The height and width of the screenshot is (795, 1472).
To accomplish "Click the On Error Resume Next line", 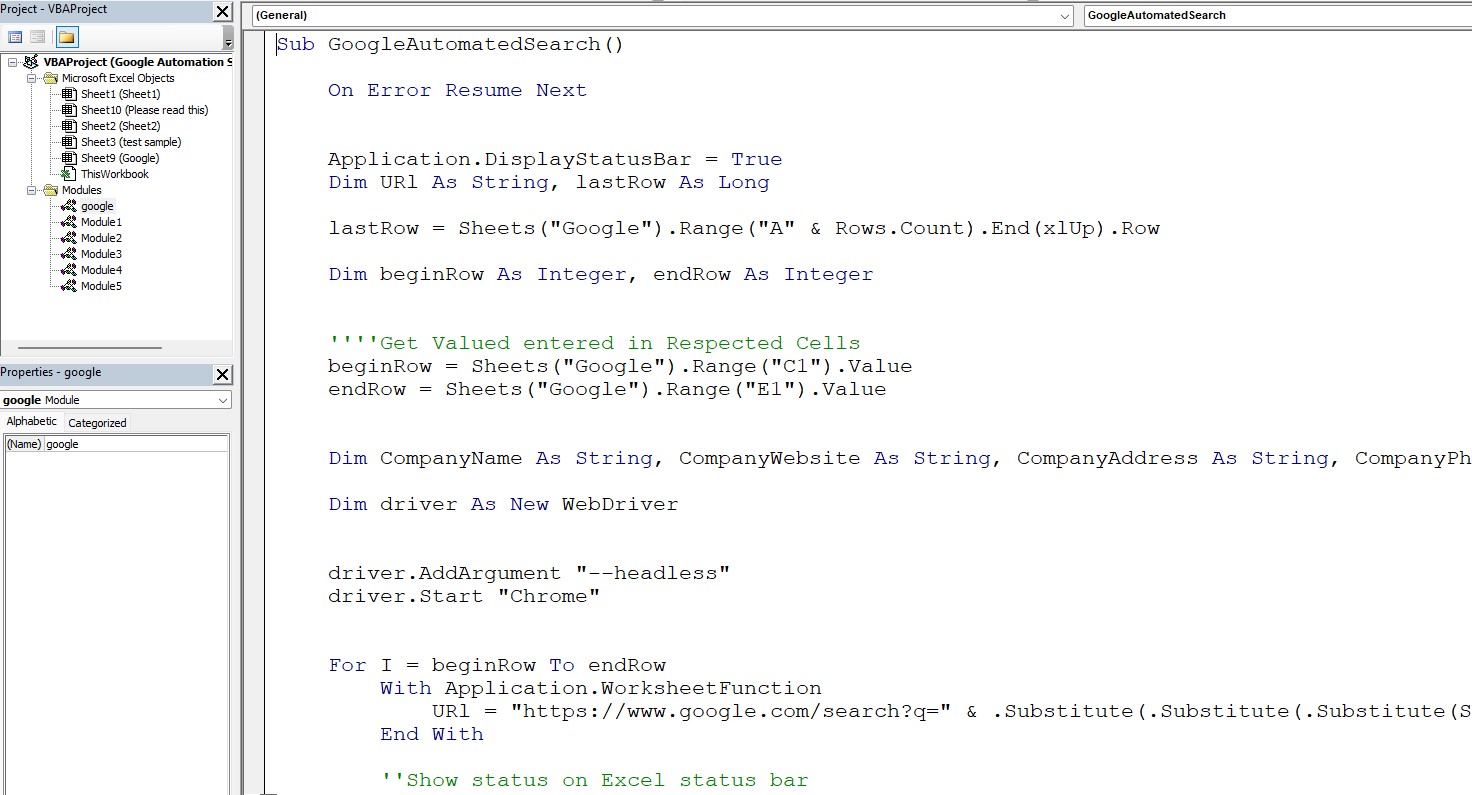I will coord(457,90).
